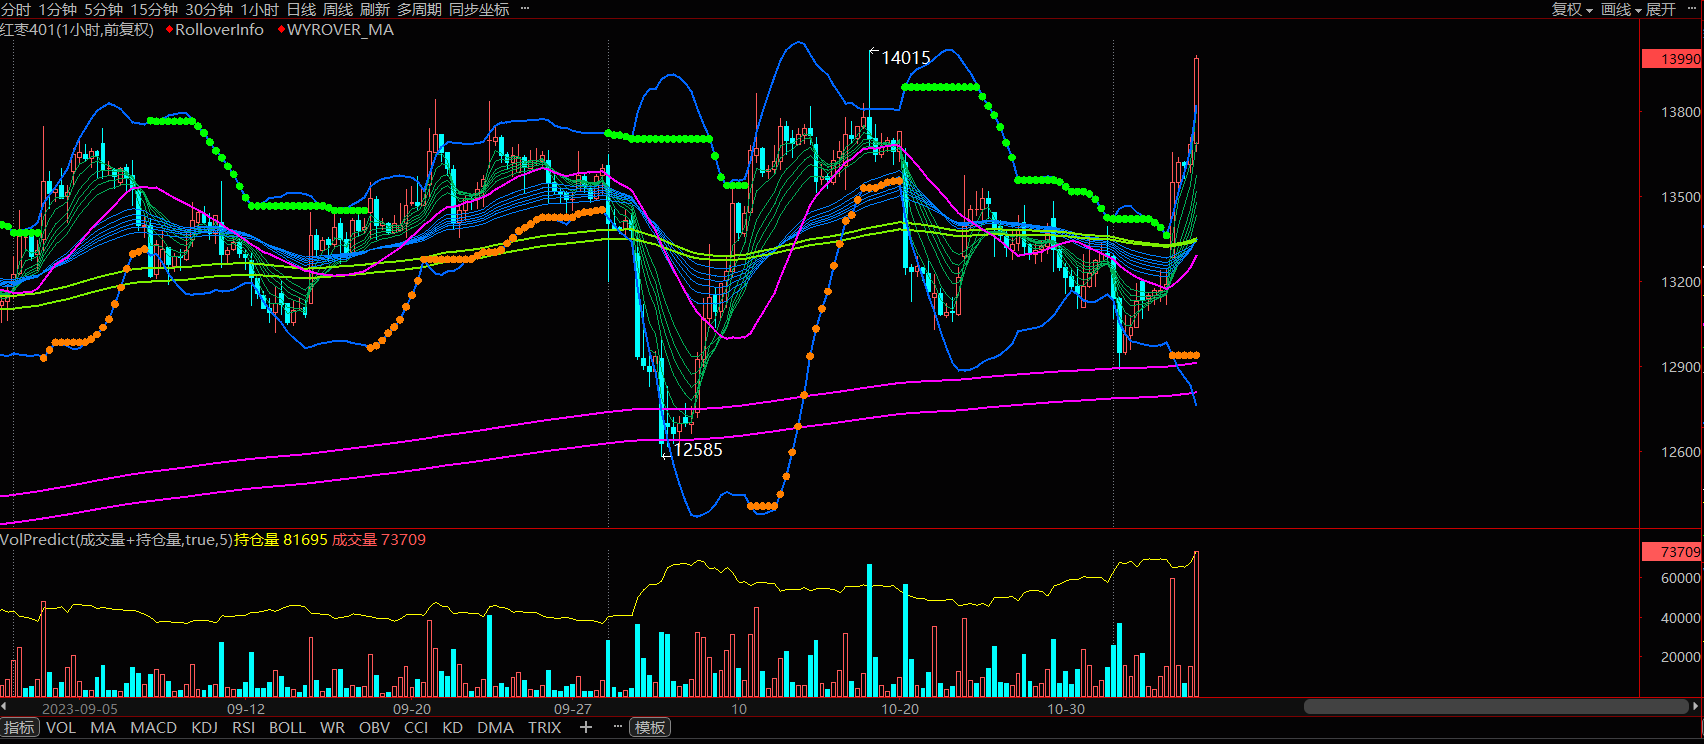The image size is (1704, 744).
Task: Open the 模板 template button
Action: pos(650,727)
